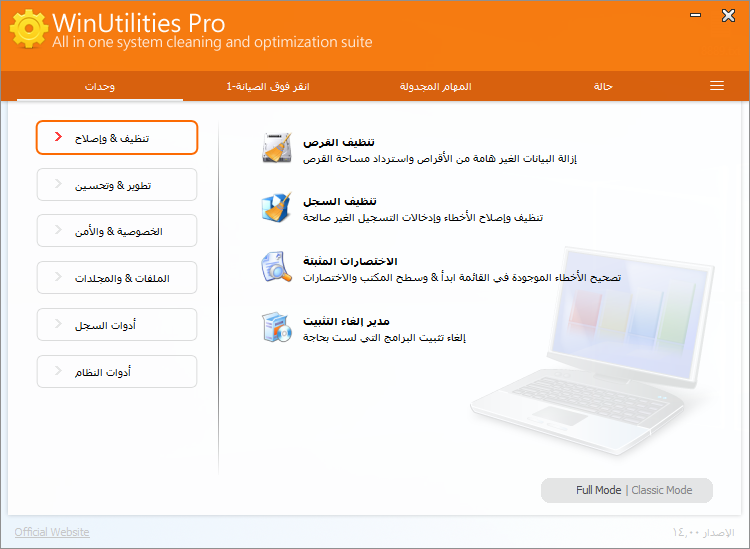Click the تنظيف القرص title

pos(339,142)
